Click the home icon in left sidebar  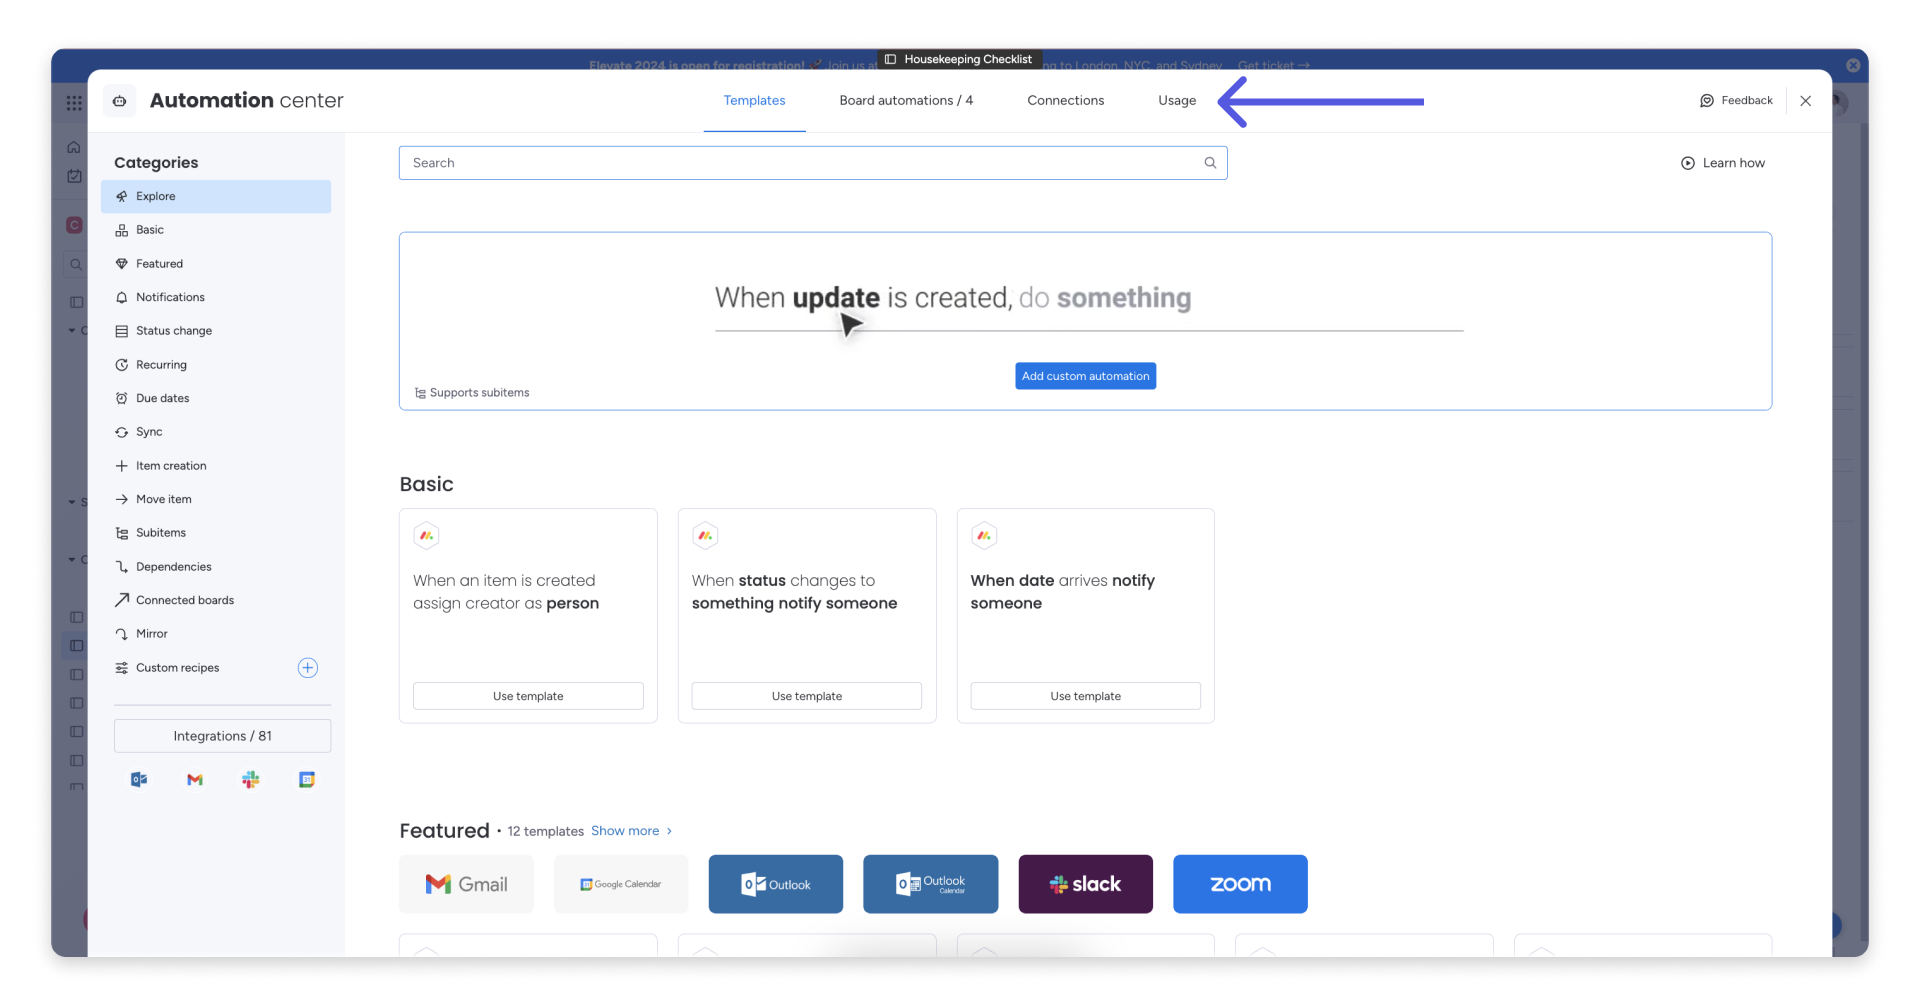pos(74,147)
